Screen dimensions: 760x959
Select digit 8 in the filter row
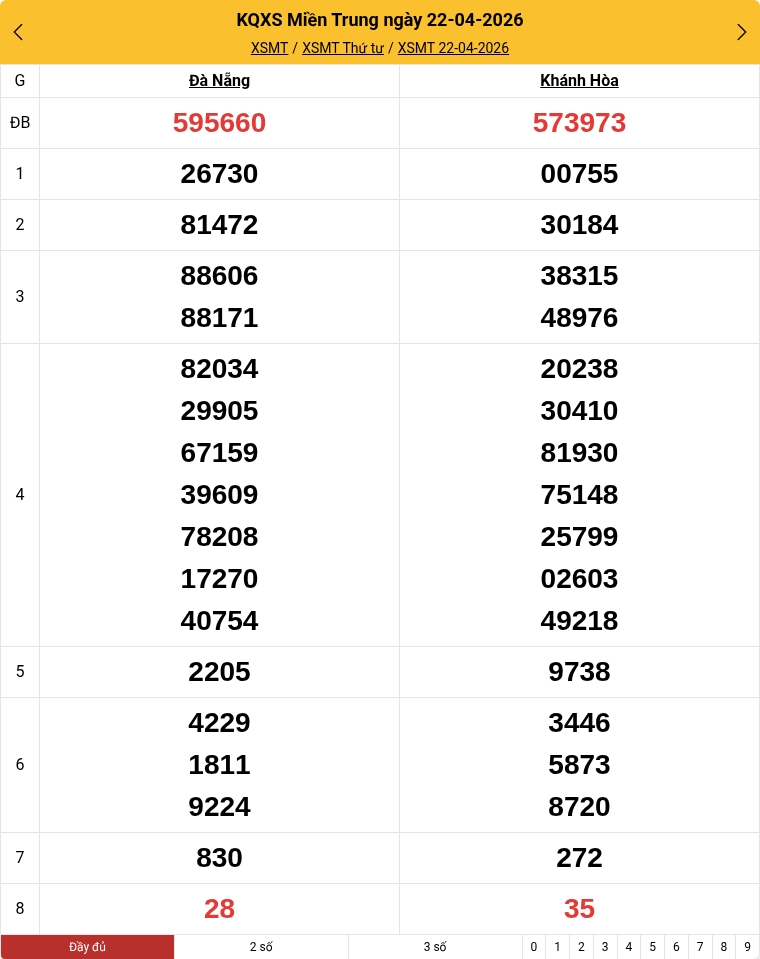[x=724, y=947]
